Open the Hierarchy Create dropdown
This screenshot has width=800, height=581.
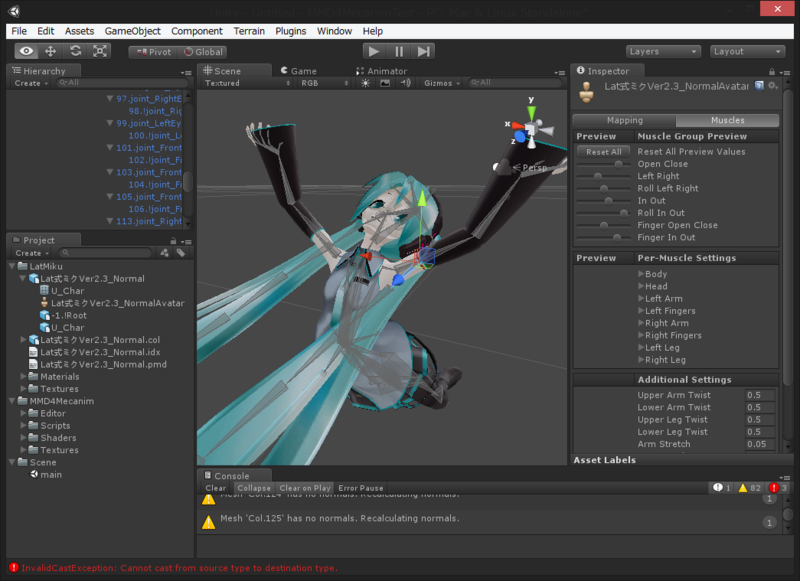click(31, 83)
